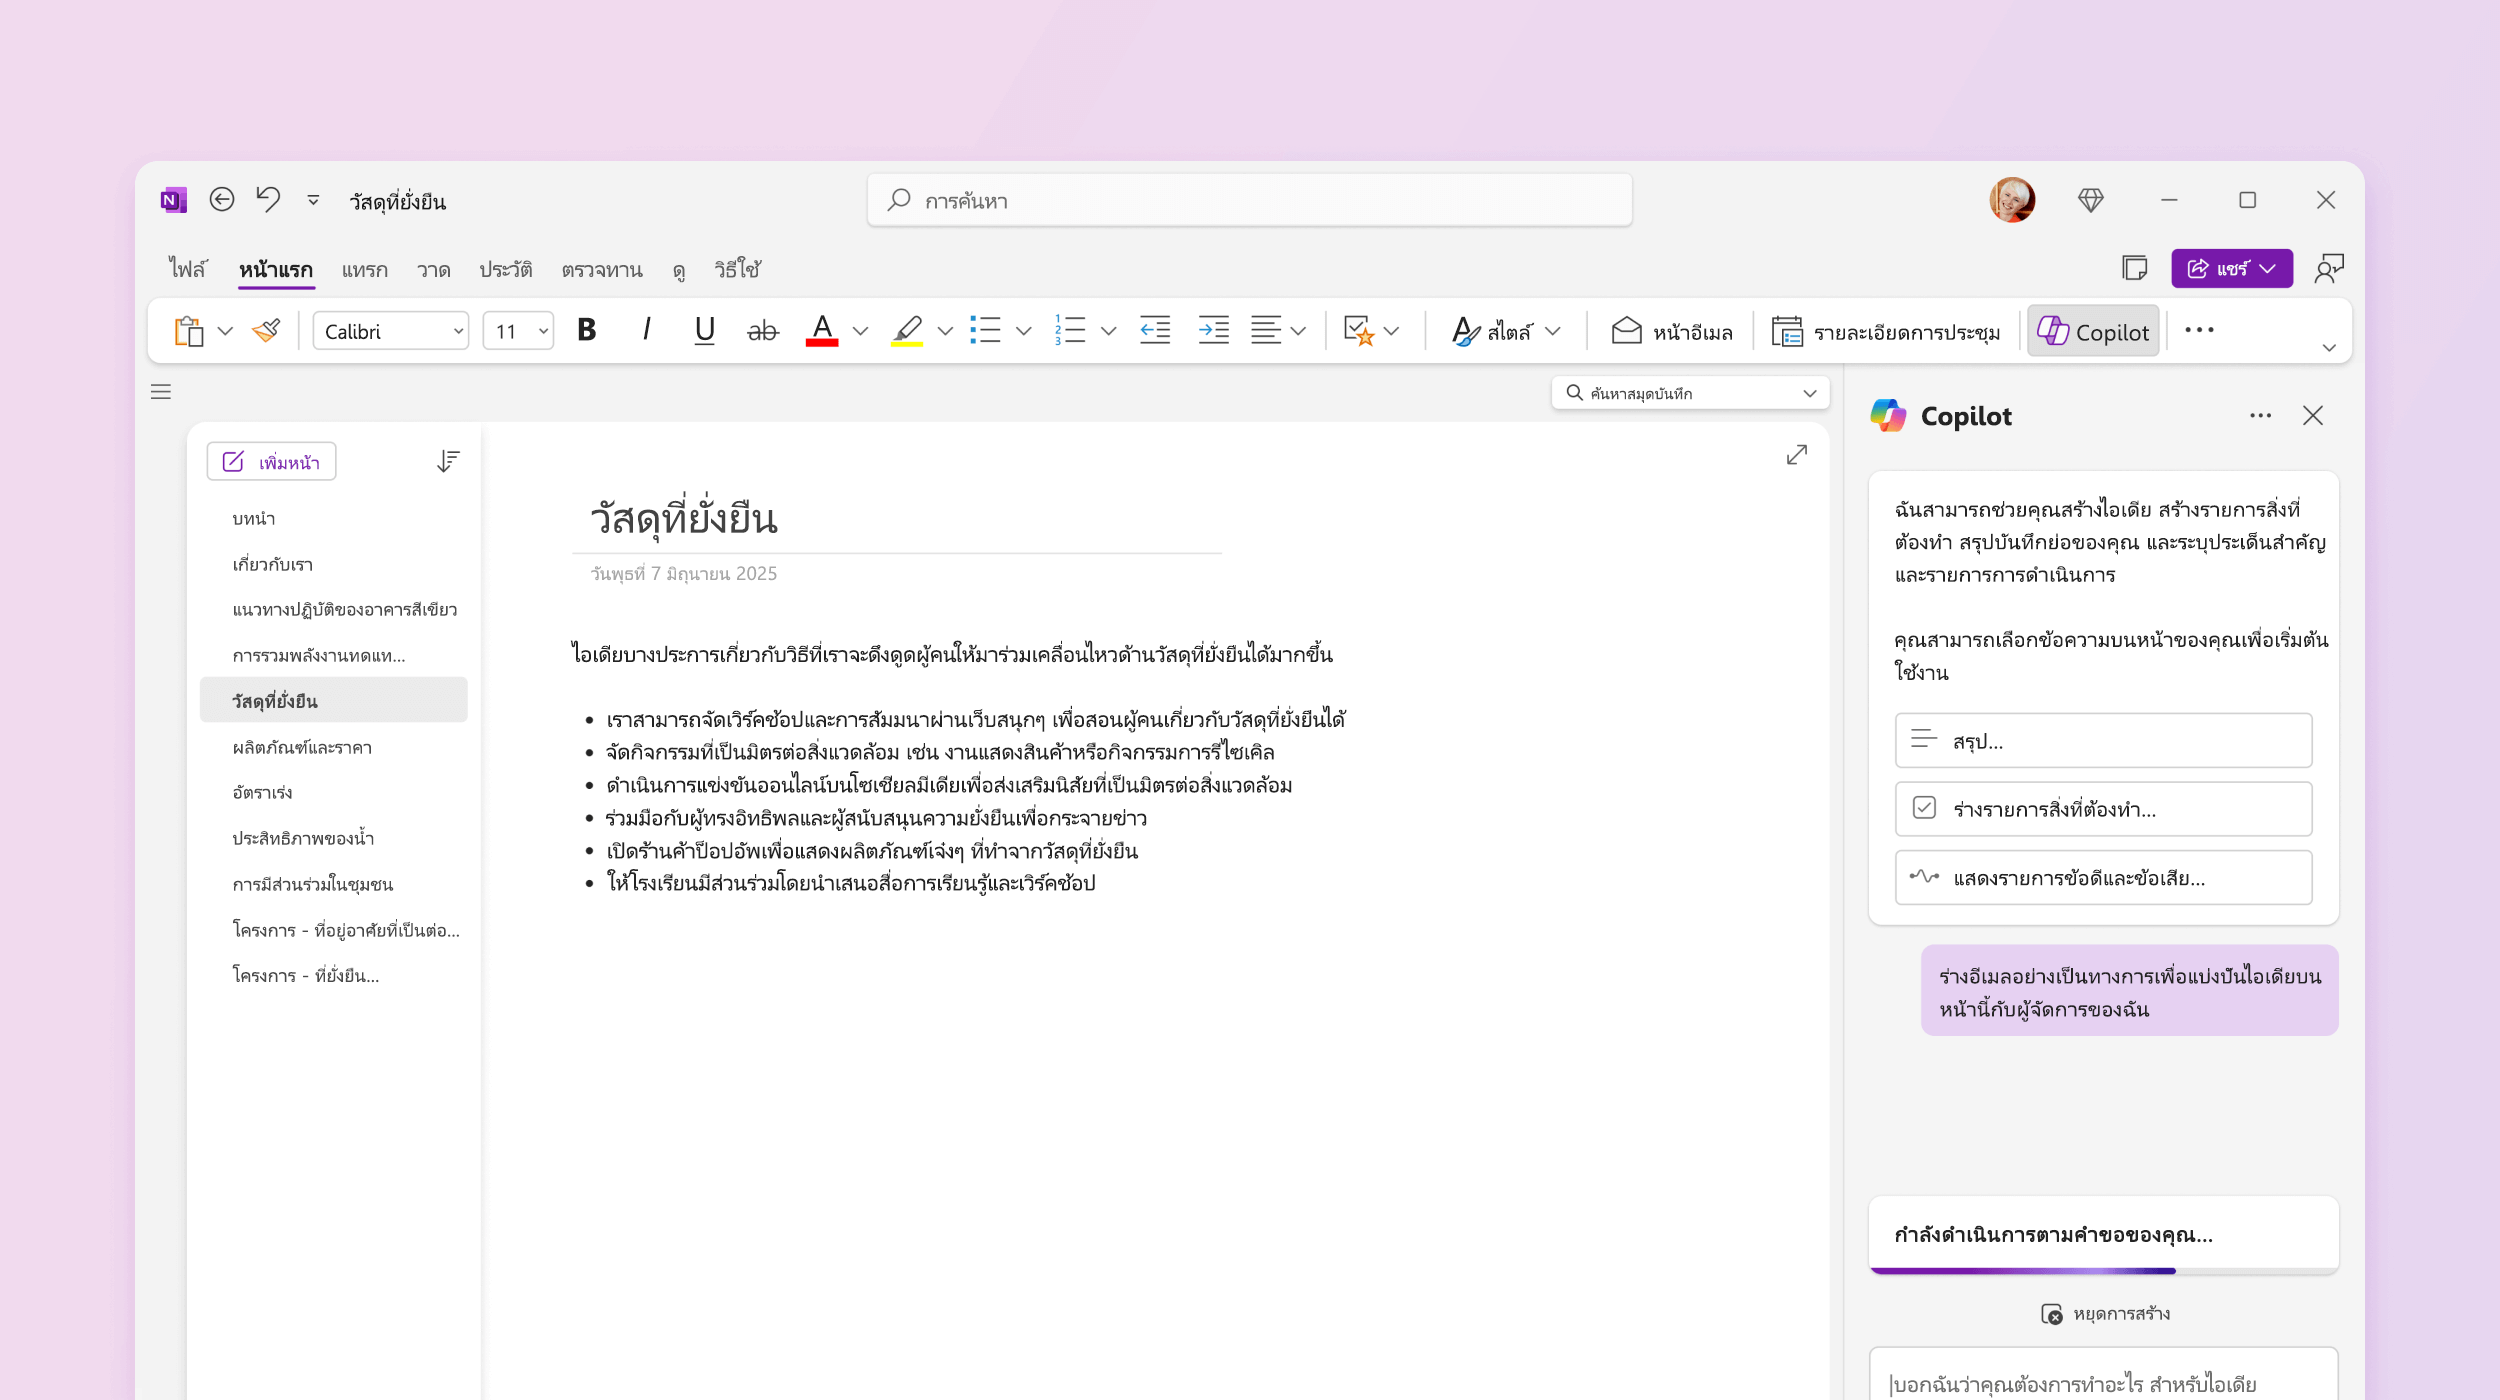Click the เพิ่มหน้า add page button
The height and width of the screenshot is (1400, 2500).
click(x=271, y=462)
